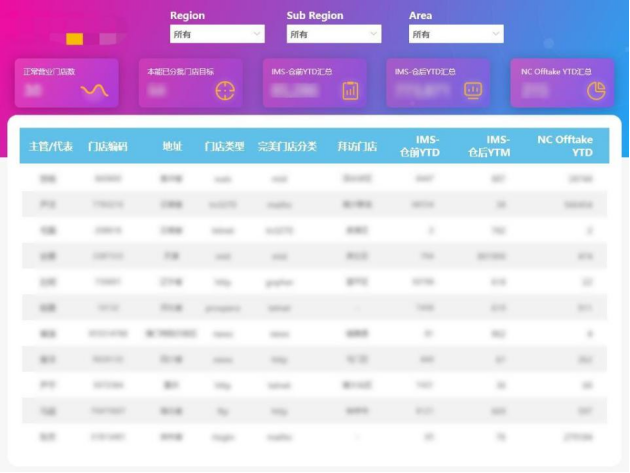Select the 本部已分配门店目标 card title
630x473 pixels.
pyautogui.click(x=180, y=72)
